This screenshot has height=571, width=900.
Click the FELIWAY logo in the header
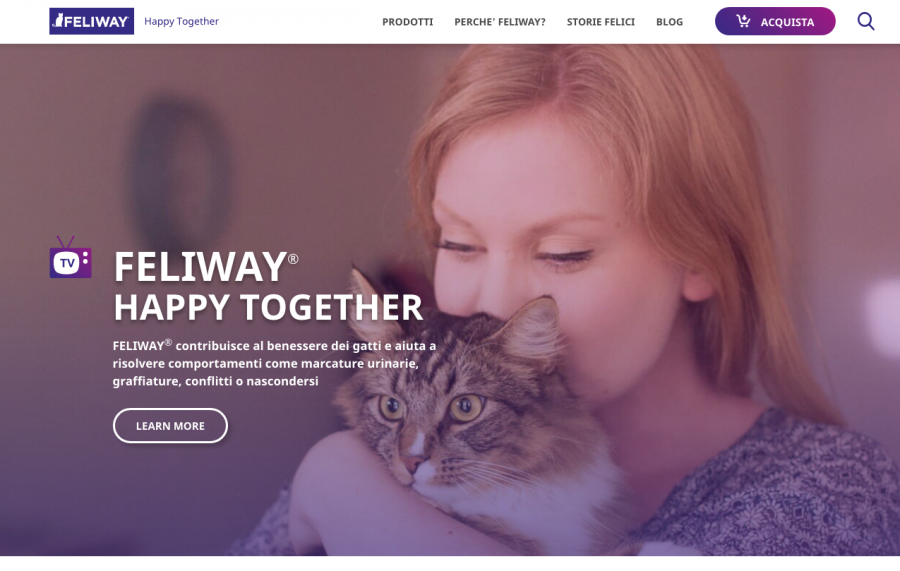tap(91, 21)
